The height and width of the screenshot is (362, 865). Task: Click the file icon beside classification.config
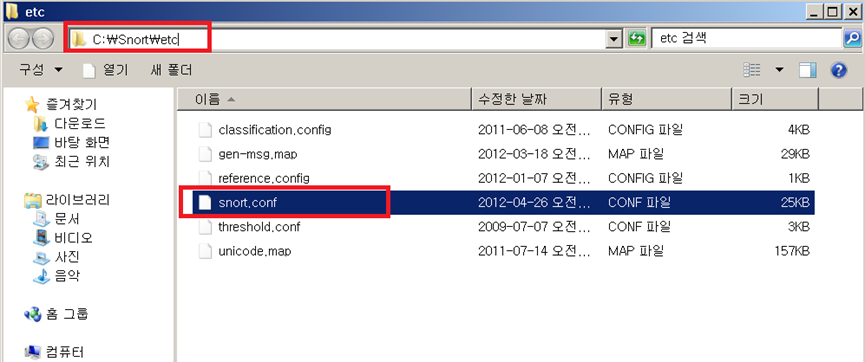(205, 130)
